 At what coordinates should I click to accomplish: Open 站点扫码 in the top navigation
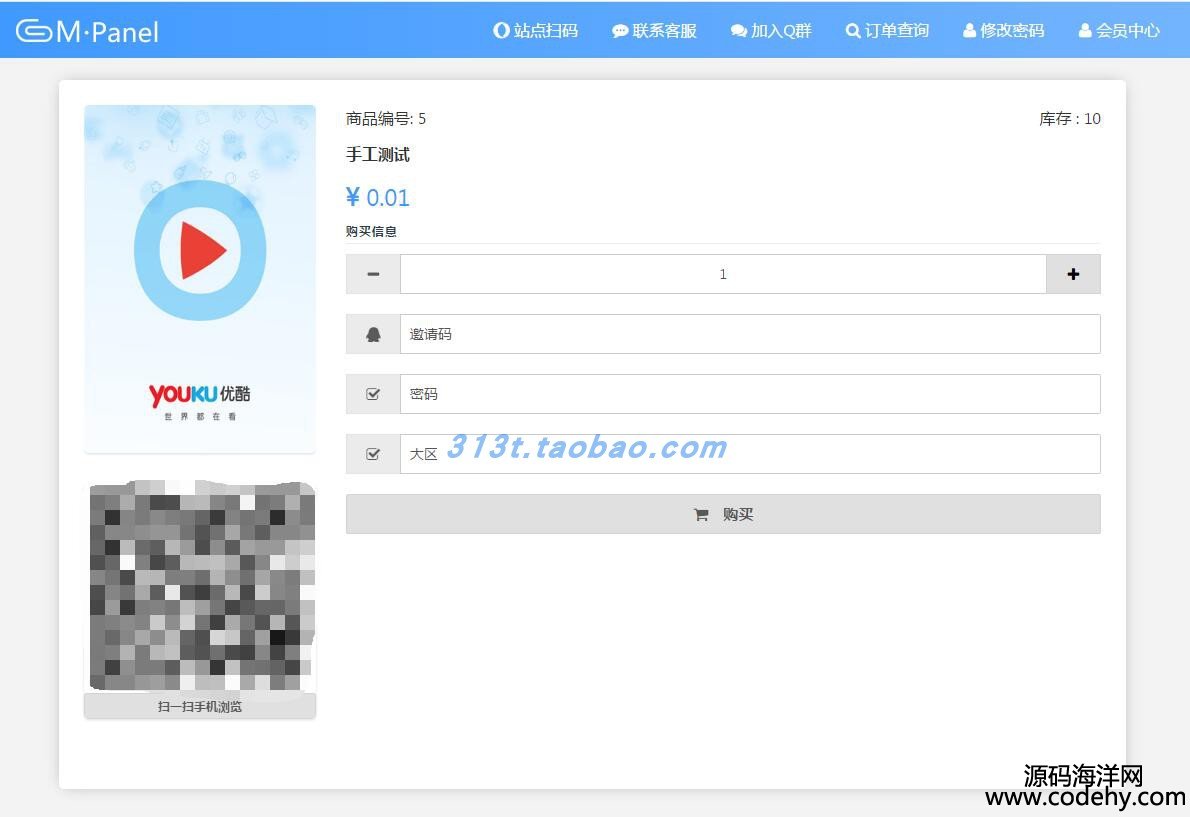tap(536, 31)
